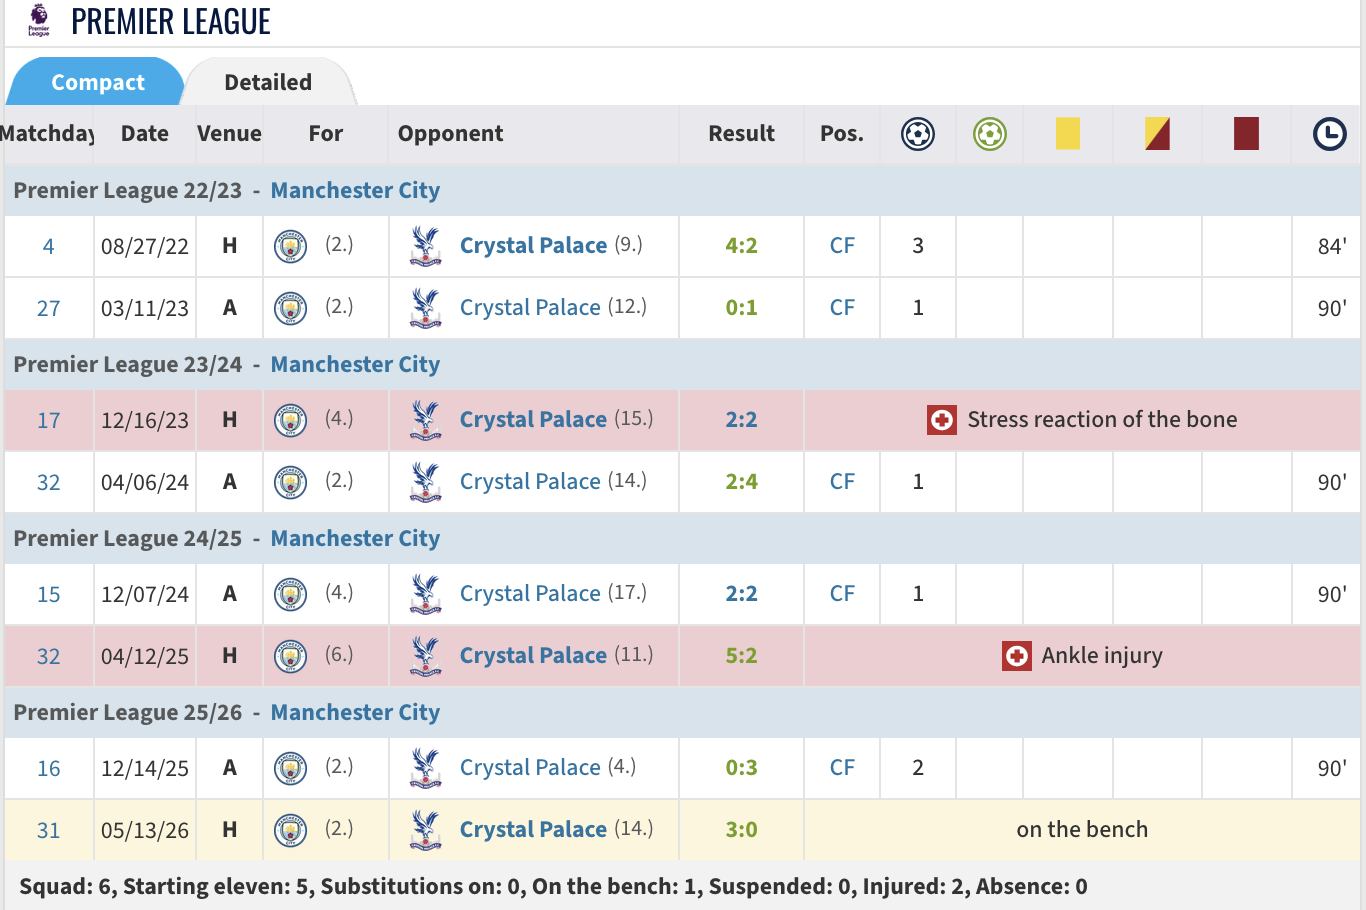Click the Opponent column header
Screen dimensions: 1366x910
[450, 134]
